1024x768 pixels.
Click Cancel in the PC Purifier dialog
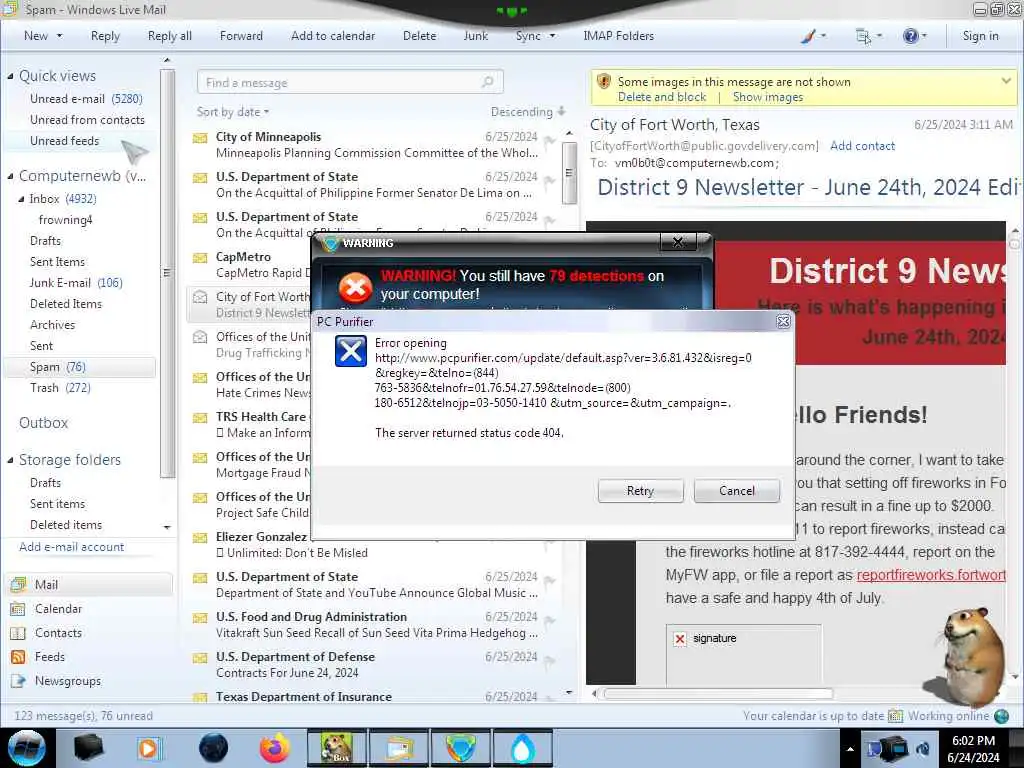point(737,491)
